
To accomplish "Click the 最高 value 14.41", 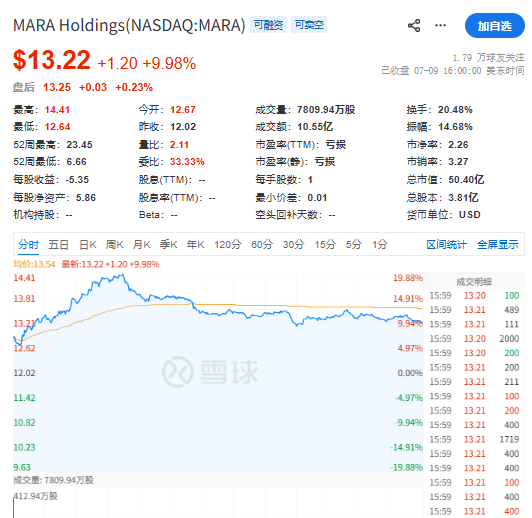I will [57, 110].
